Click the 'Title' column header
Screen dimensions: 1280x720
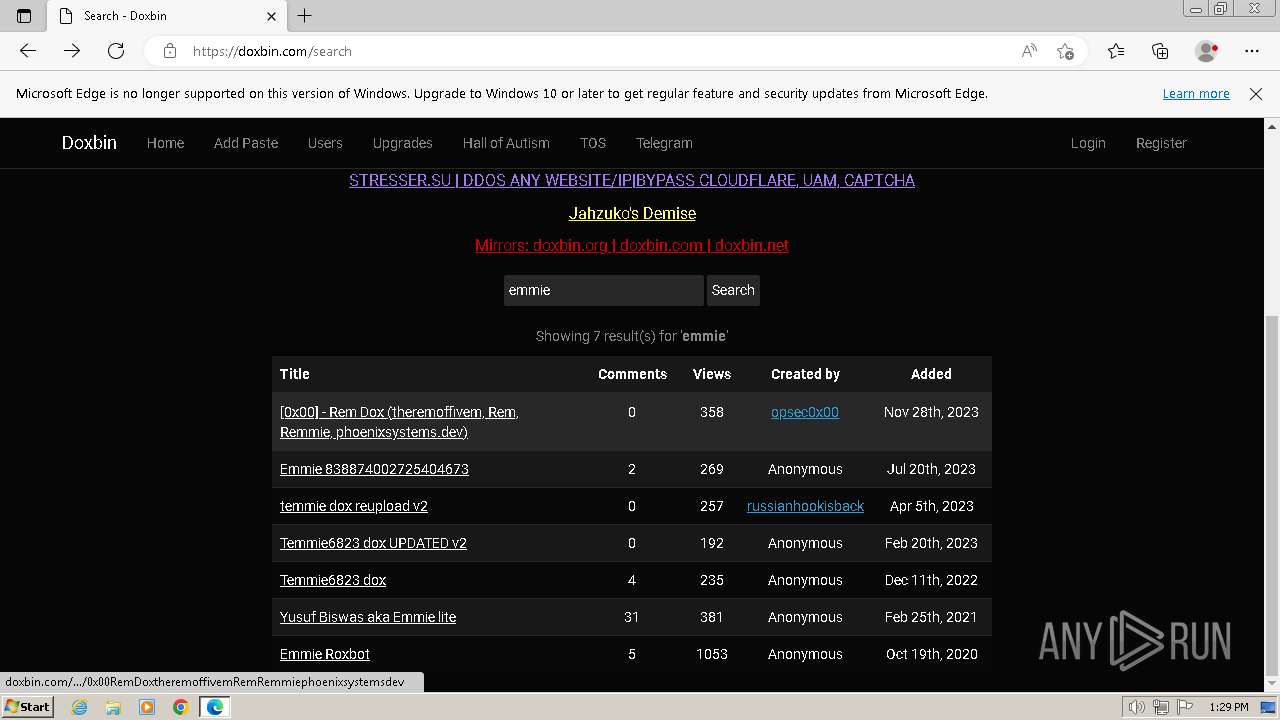[x=295, y=374]
